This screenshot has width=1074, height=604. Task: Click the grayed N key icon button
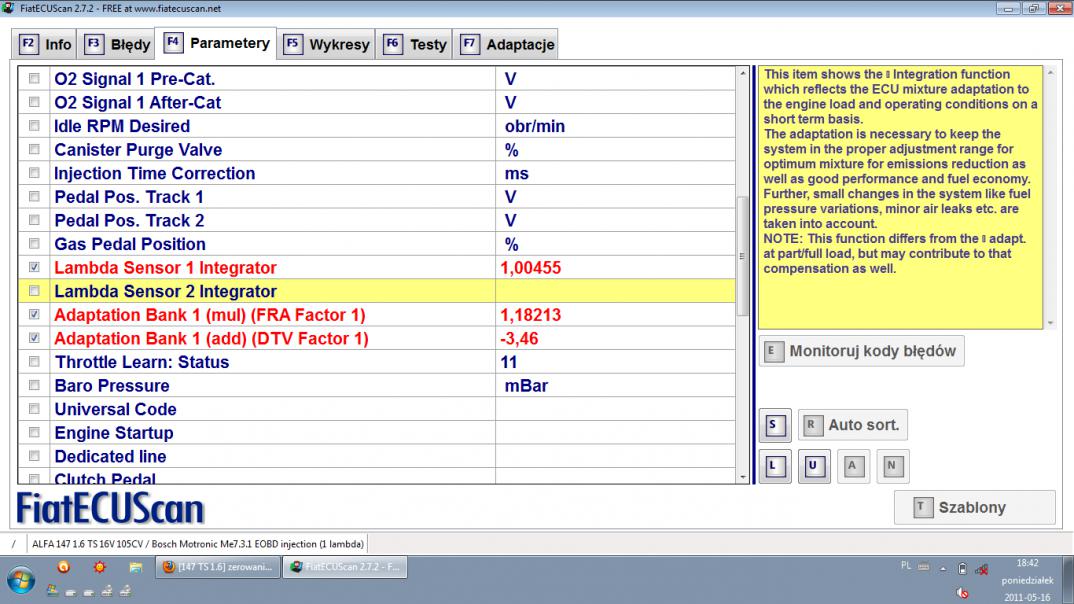(890, 466)
